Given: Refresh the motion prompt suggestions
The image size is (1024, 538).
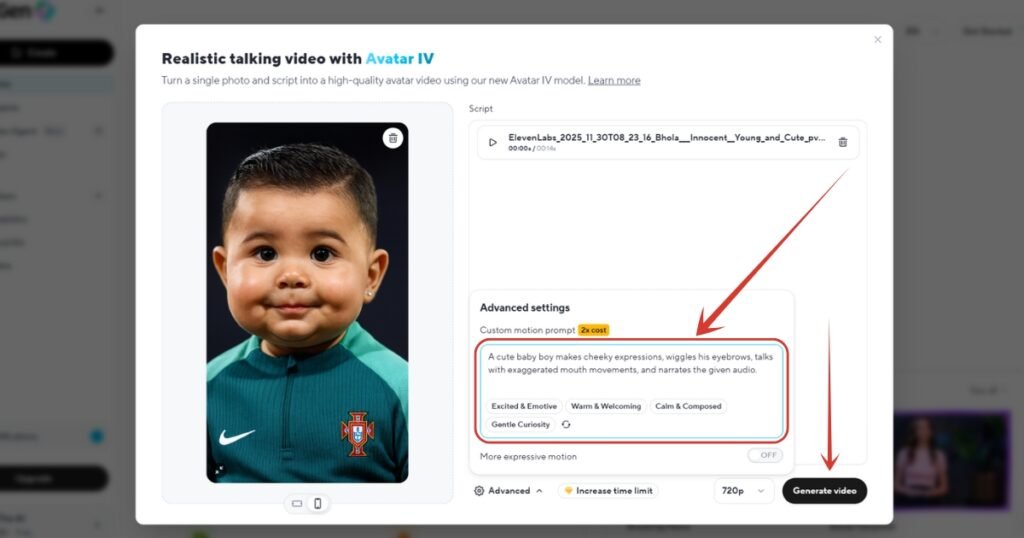Looking at the screenshot, I should (x=566, y=425).
